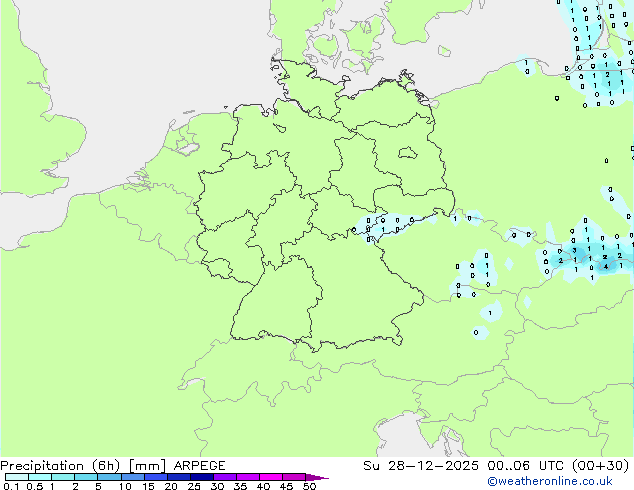Click the '15' legend scale label
The image size is (634, 490).
(148, 486)
